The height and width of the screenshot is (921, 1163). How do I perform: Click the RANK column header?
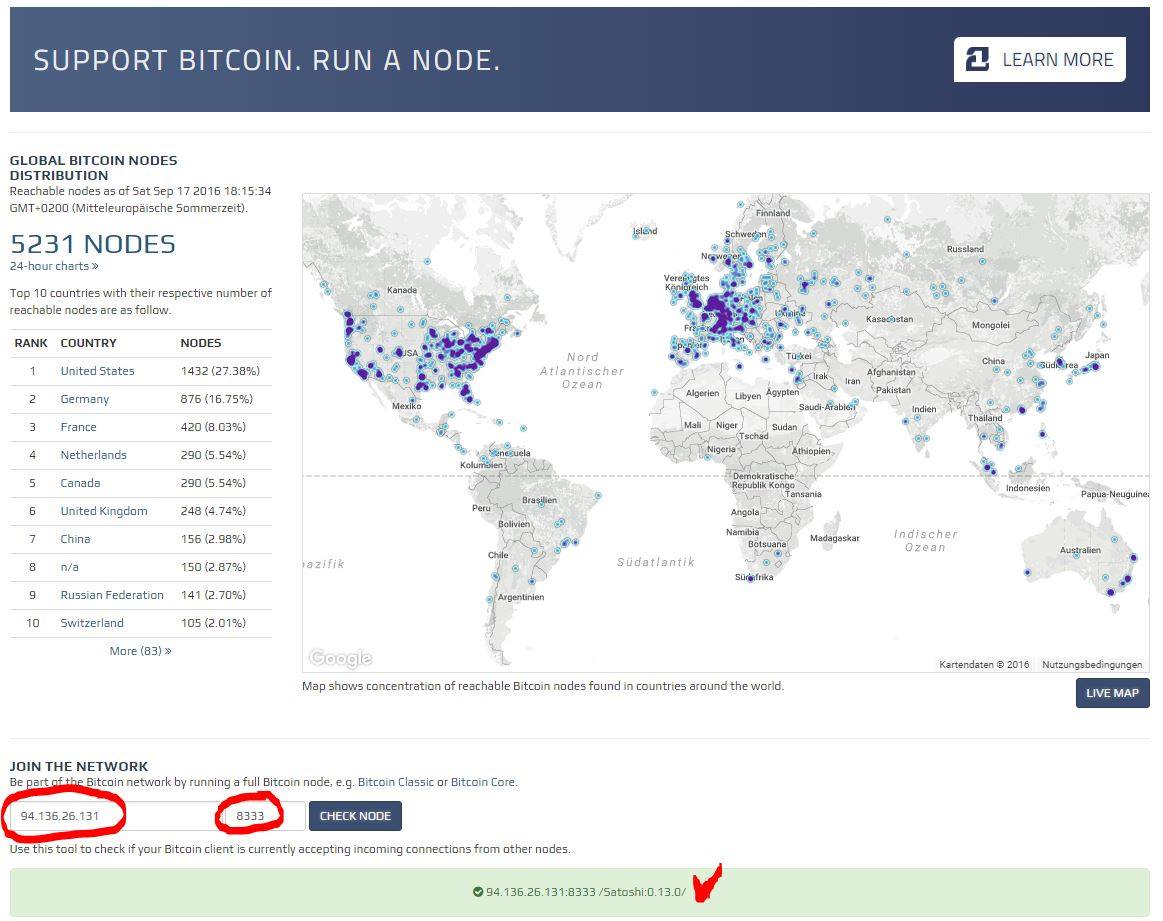coord(31,343)
